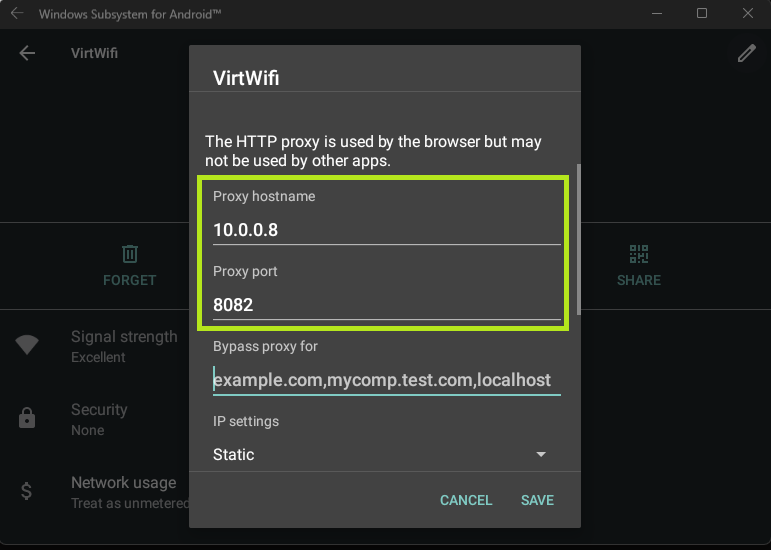This screenshot has height=550, width=771.
Task: Click the Signal strength Wi-Fi icon
Action: (27, 346)
